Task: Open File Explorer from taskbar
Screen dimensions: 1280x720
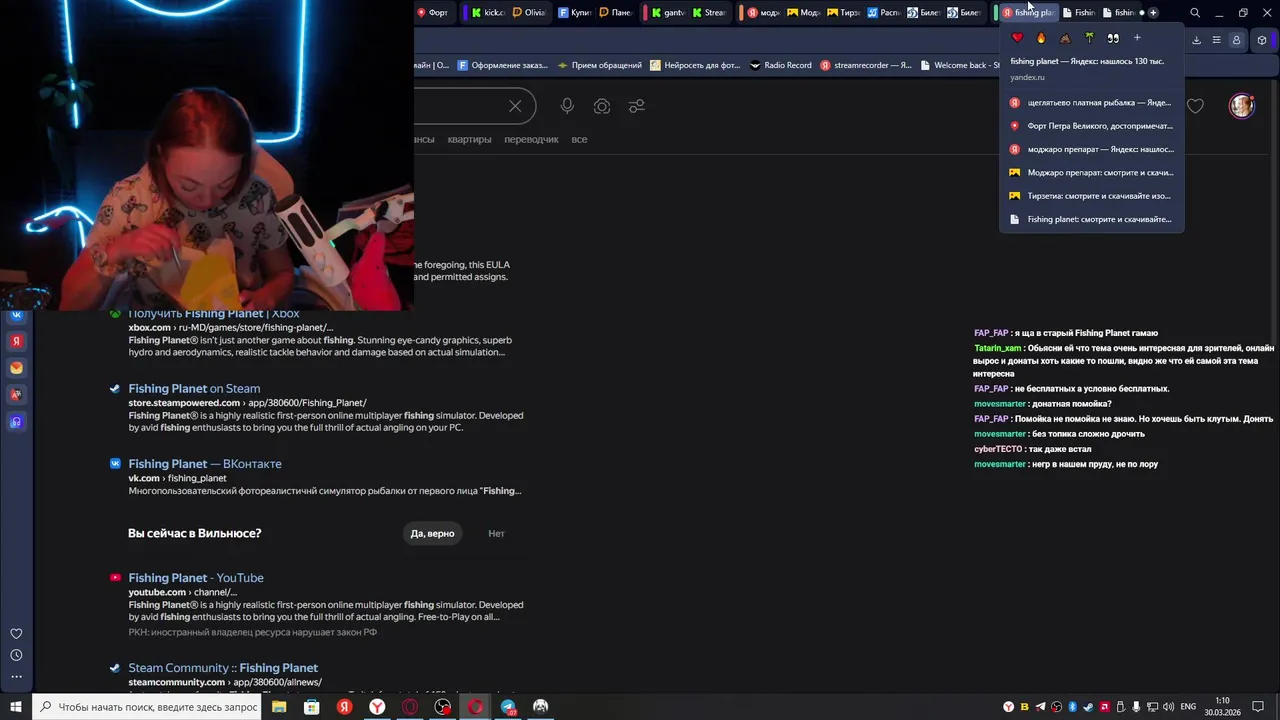Action: click(x=279, y=707)
